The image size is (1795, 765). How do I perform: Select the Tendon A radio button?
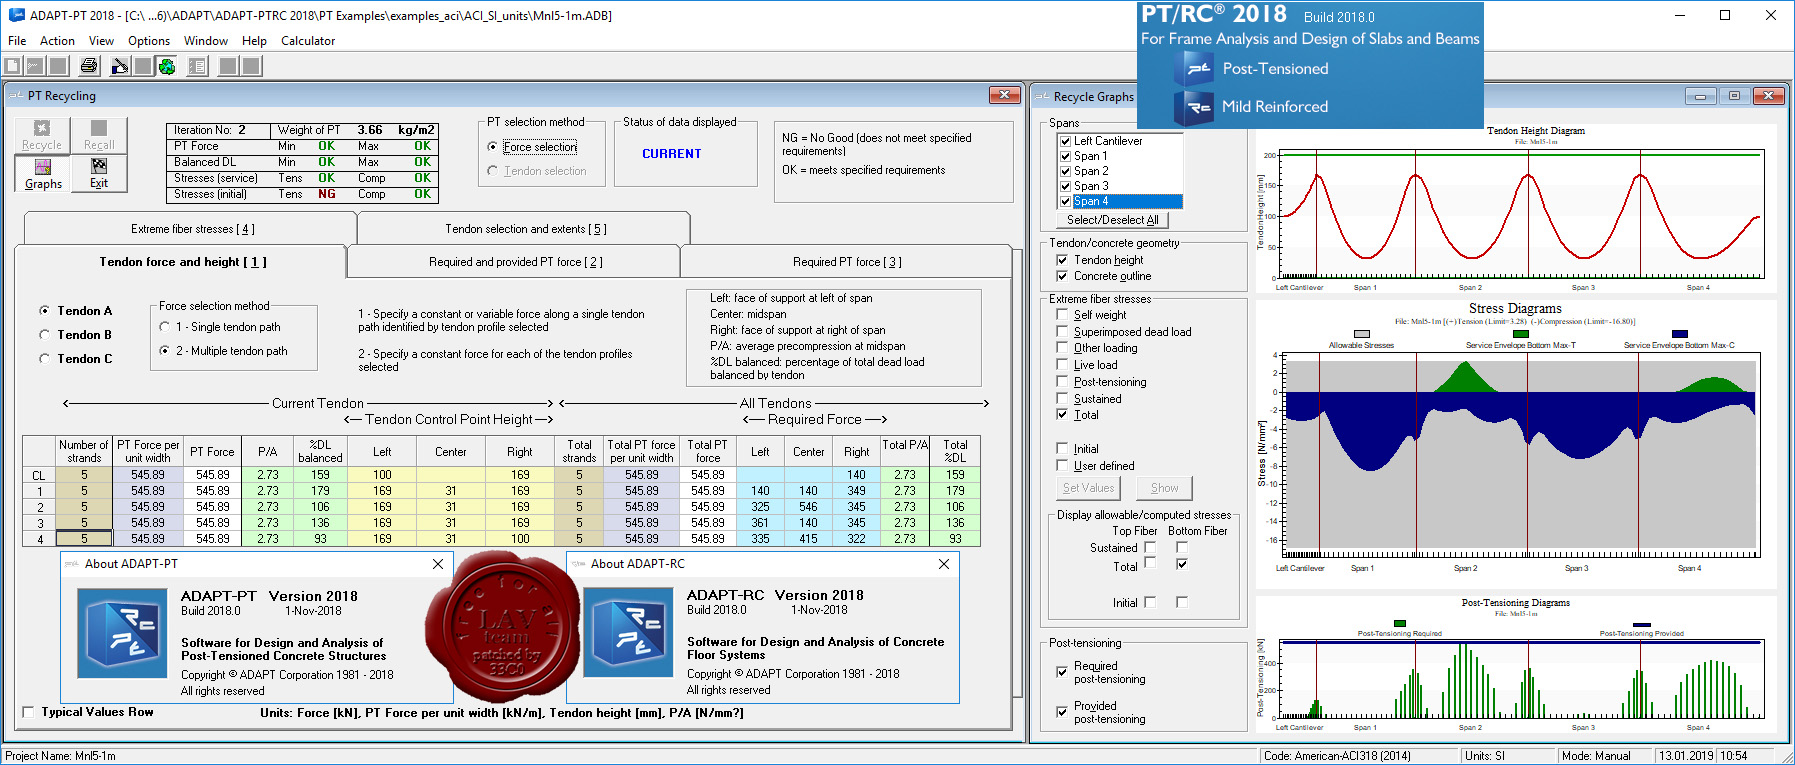pos(44,311)
